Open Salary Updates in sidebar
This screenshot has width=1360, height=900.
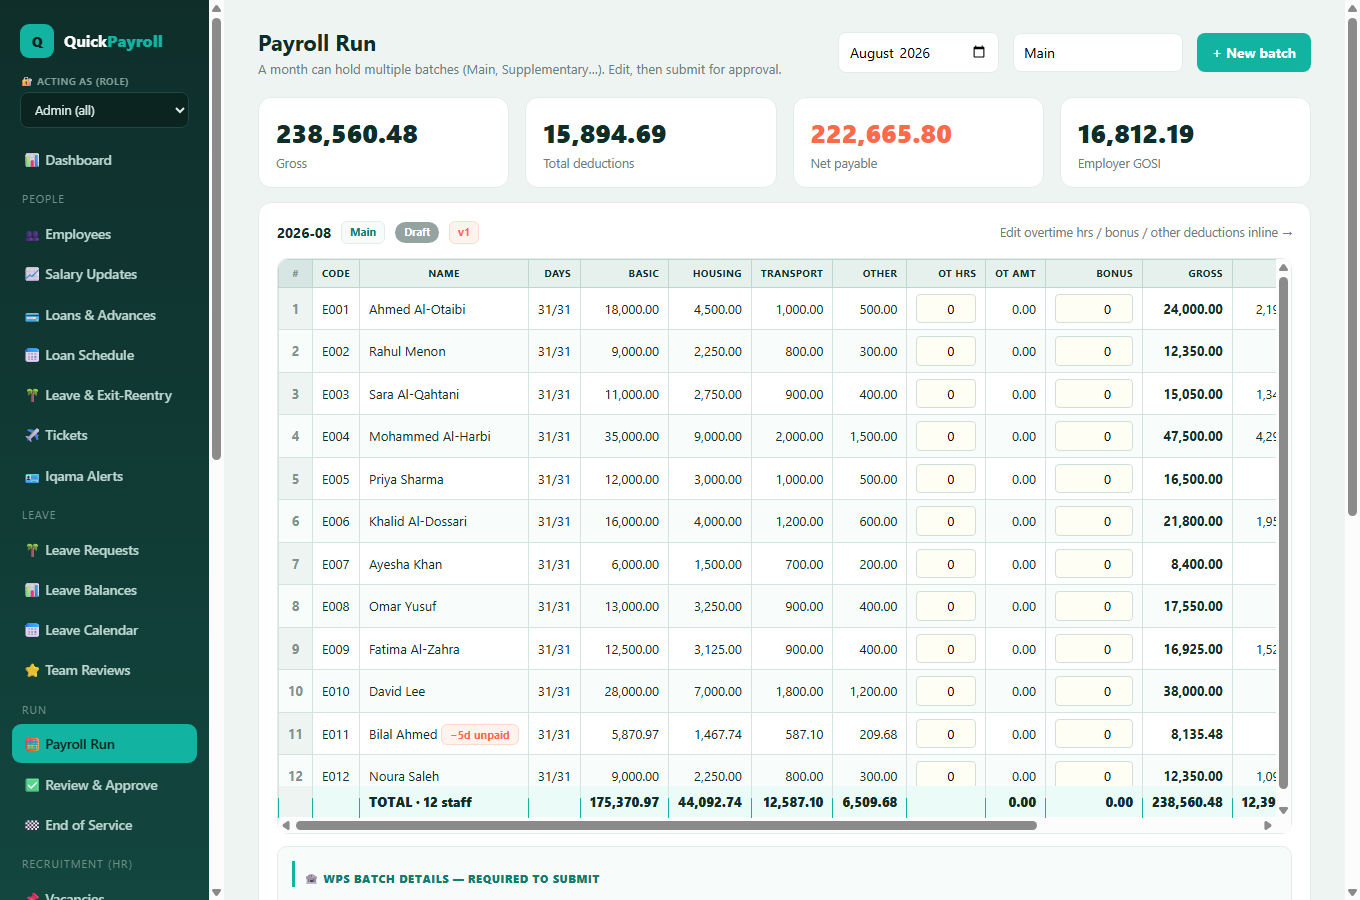[104, 274]
